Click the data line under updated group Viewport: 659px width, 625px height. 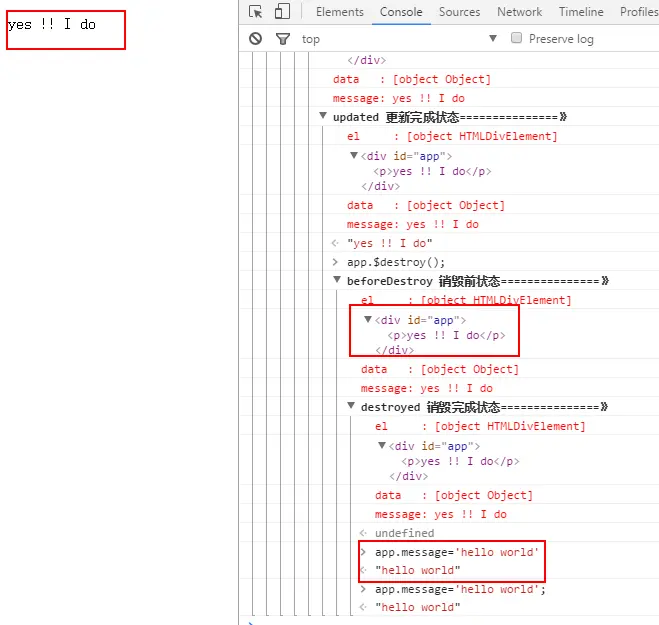[426, 205]
